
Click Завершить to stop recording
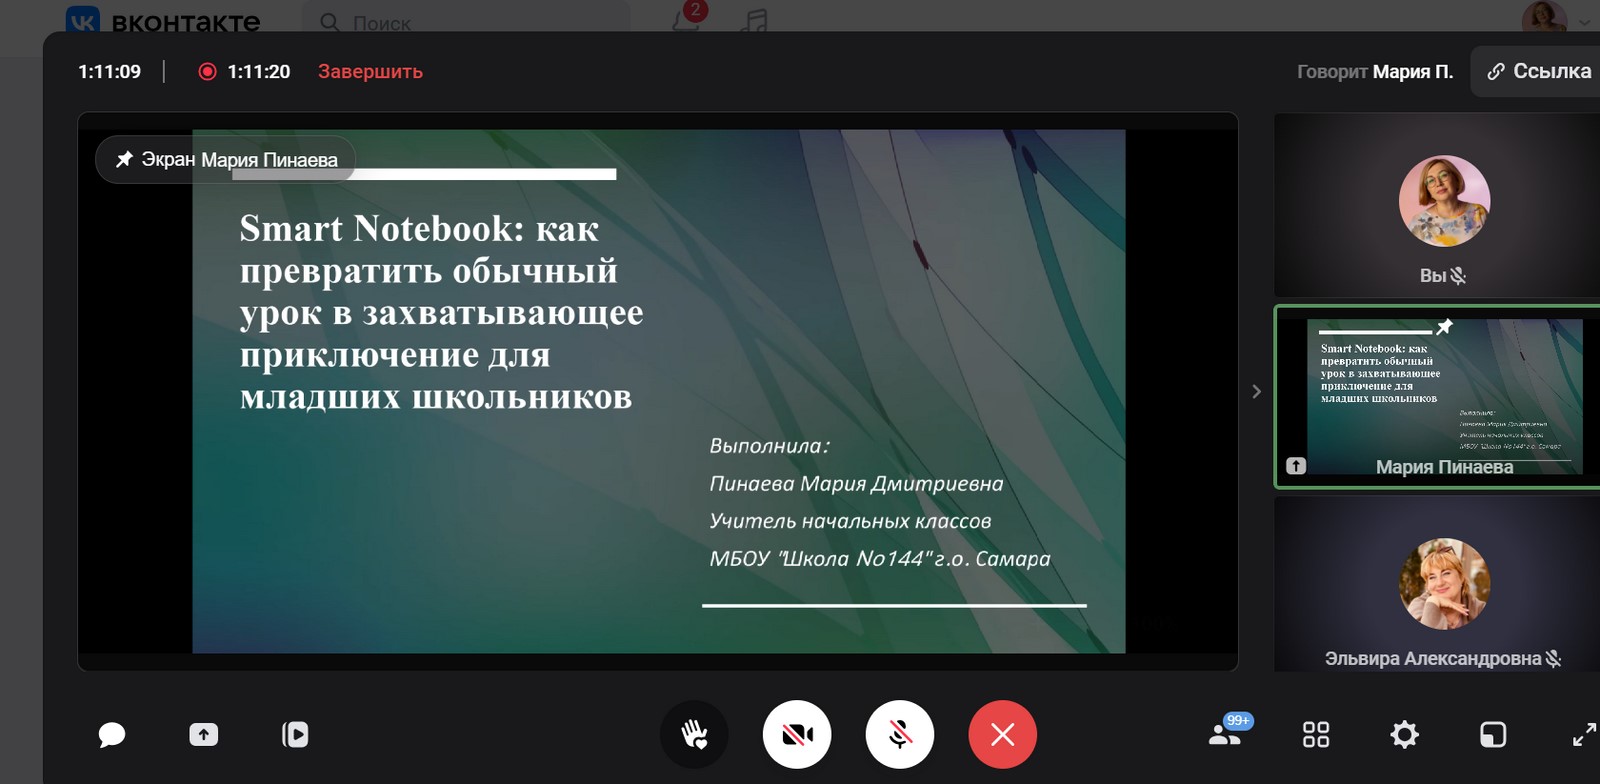[x=370, y=72]
